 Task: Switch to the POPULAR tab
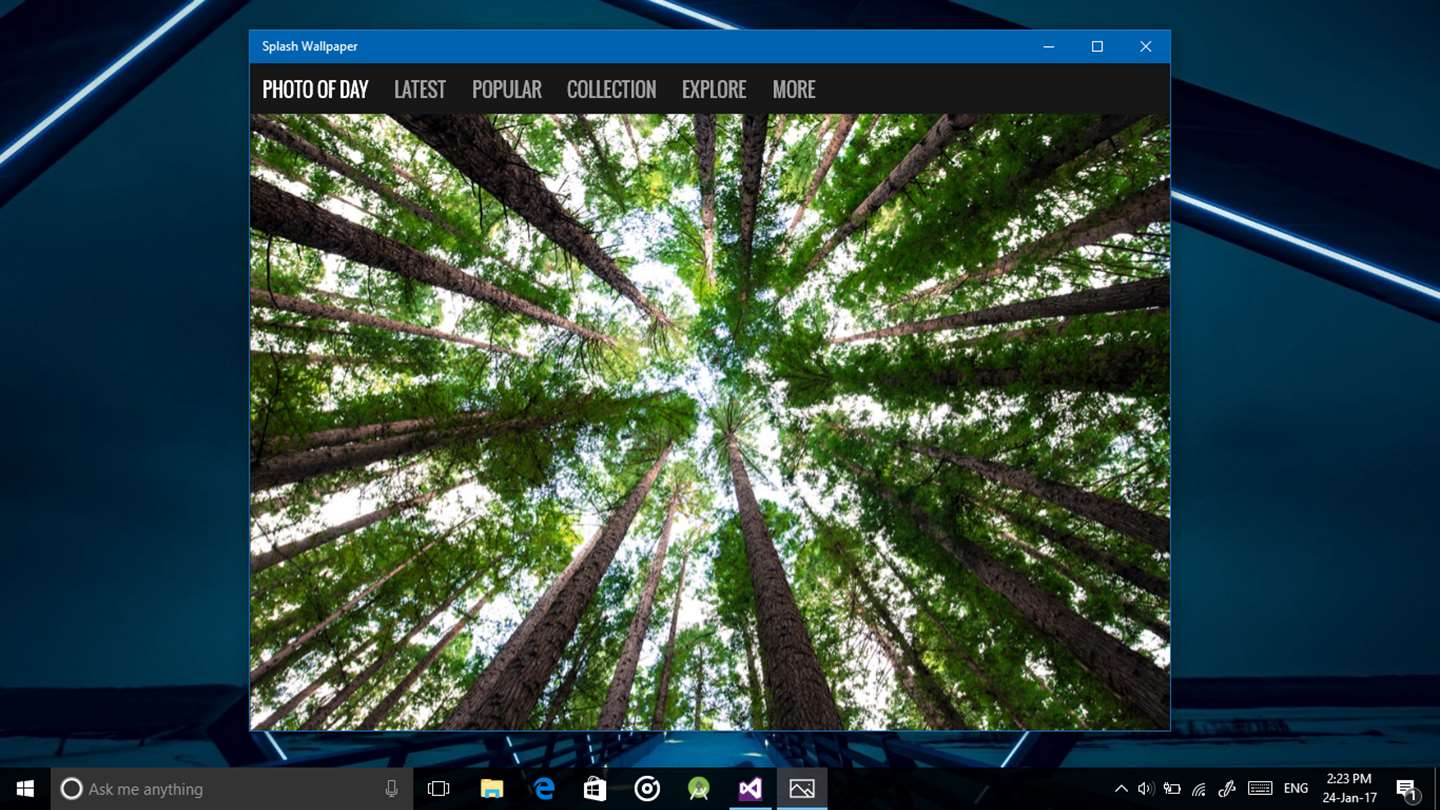507,90
